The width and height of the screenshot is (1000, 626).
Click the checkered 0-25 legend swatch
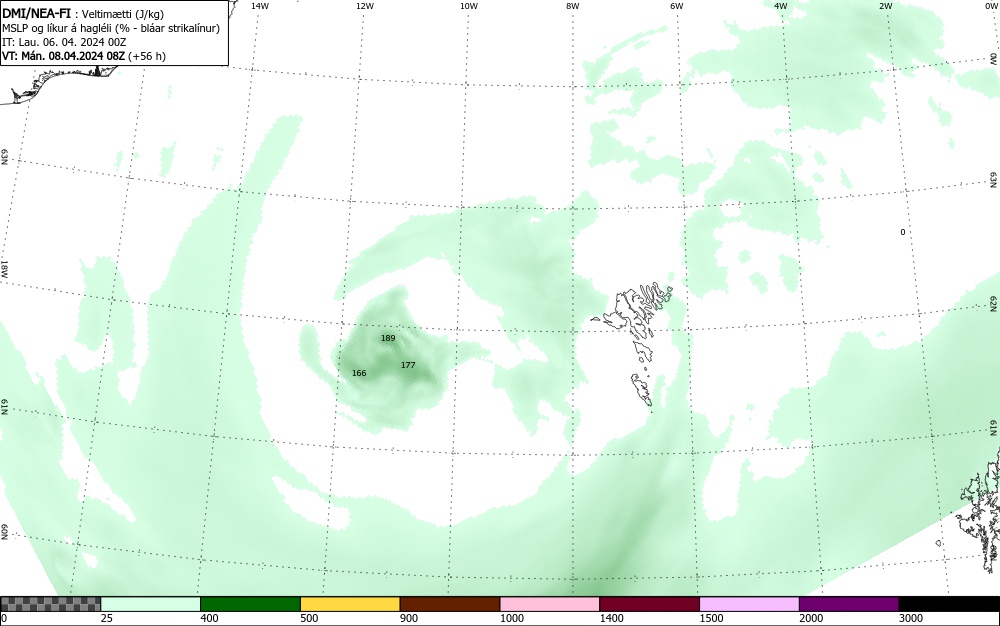50,604
